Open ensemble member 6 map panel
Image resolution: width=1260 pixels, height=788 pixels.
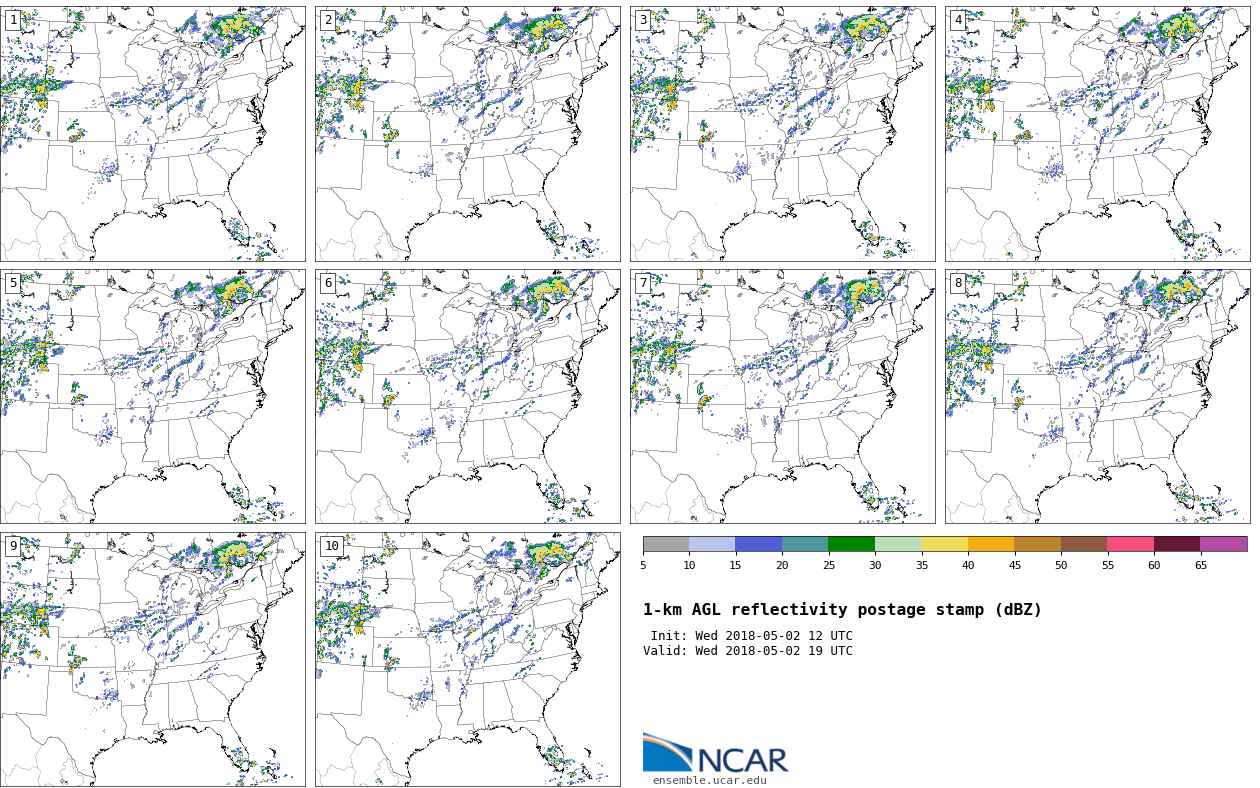[468, 396]
